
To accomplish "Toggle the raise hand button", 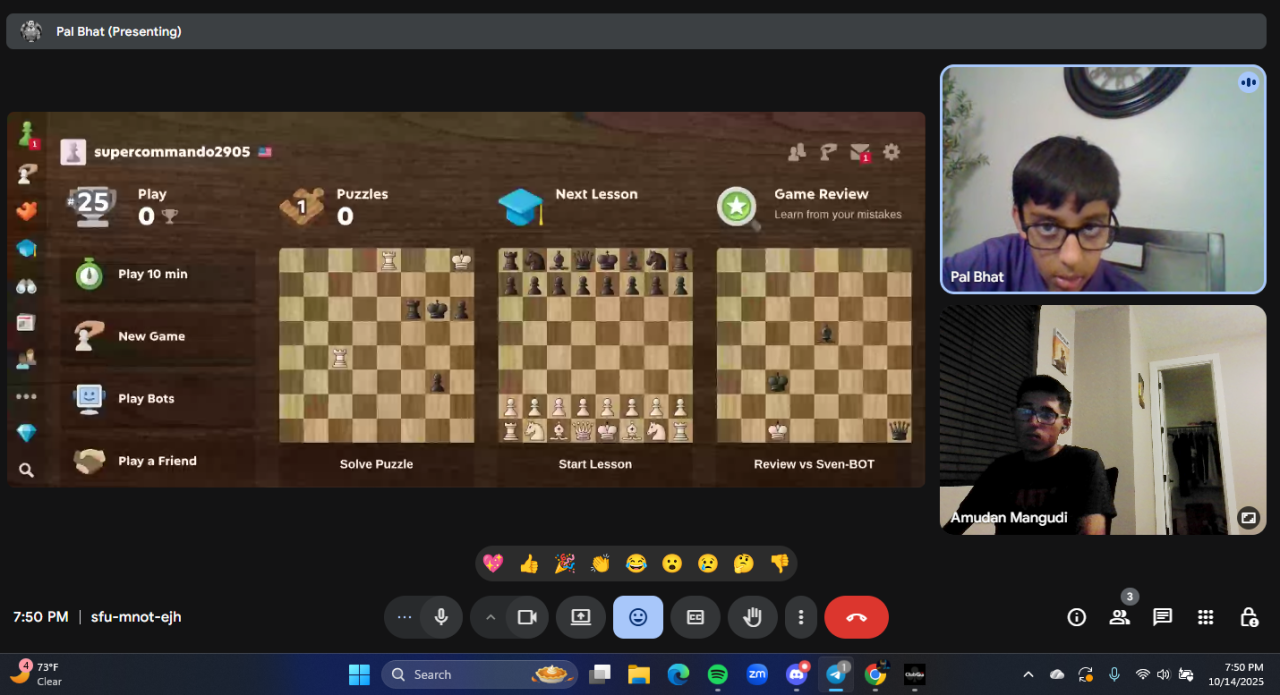I will [752, 617].
